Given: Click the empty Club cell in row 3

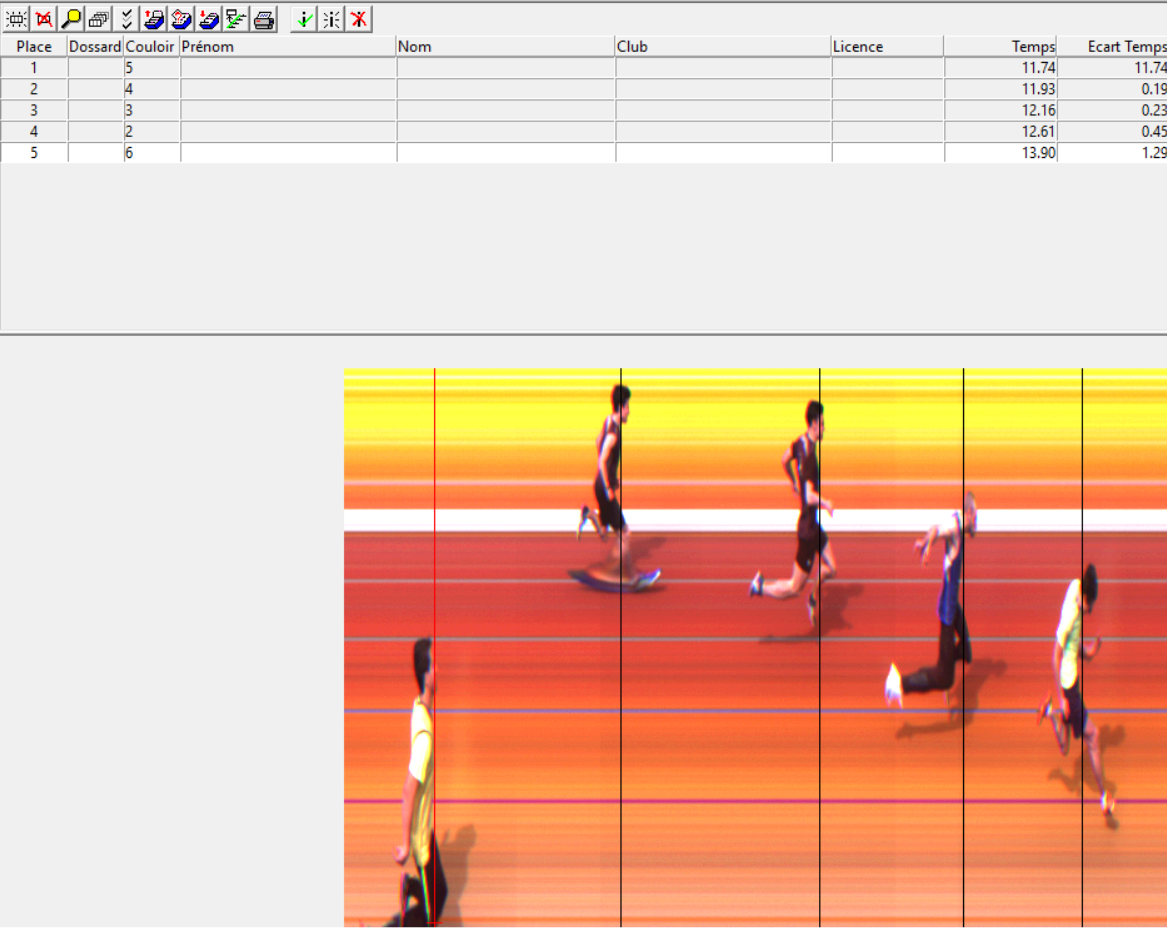Looking at the screenshot, I should (723, 110).
